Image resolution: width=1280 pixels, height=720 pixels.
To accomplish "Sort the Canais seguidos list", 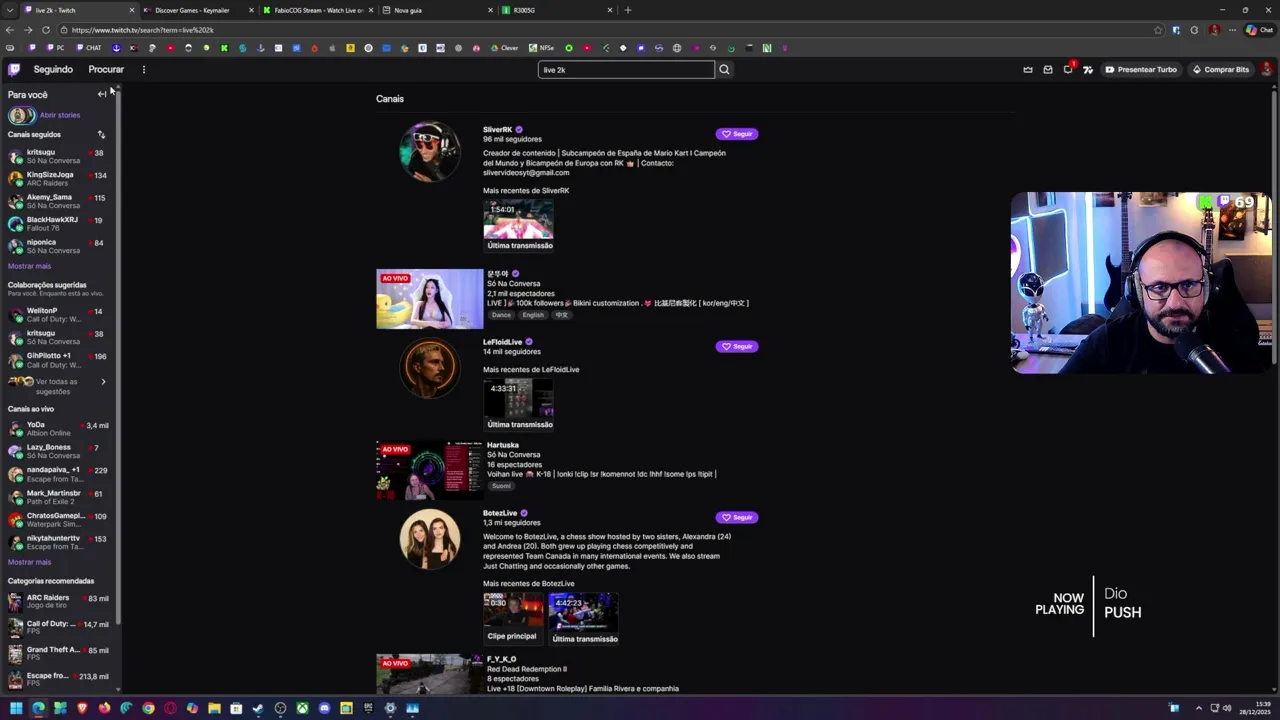I will click(101, 134).
